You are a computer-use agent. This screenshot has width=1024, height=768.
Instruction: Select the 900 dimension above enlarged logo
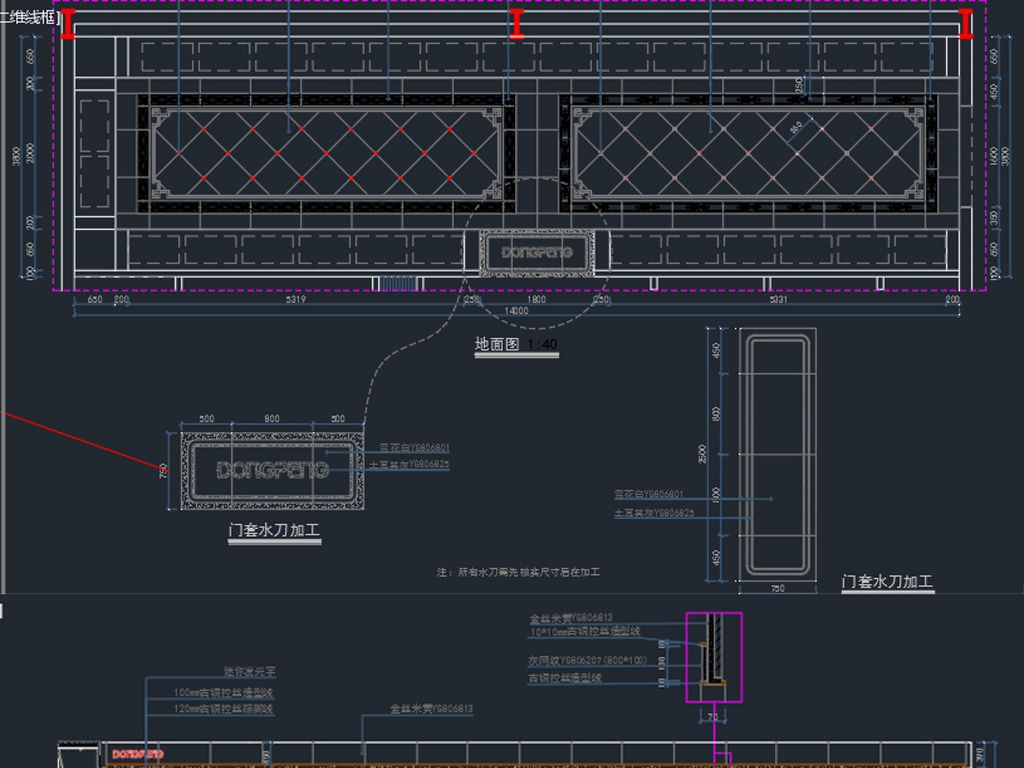point(271,419)
